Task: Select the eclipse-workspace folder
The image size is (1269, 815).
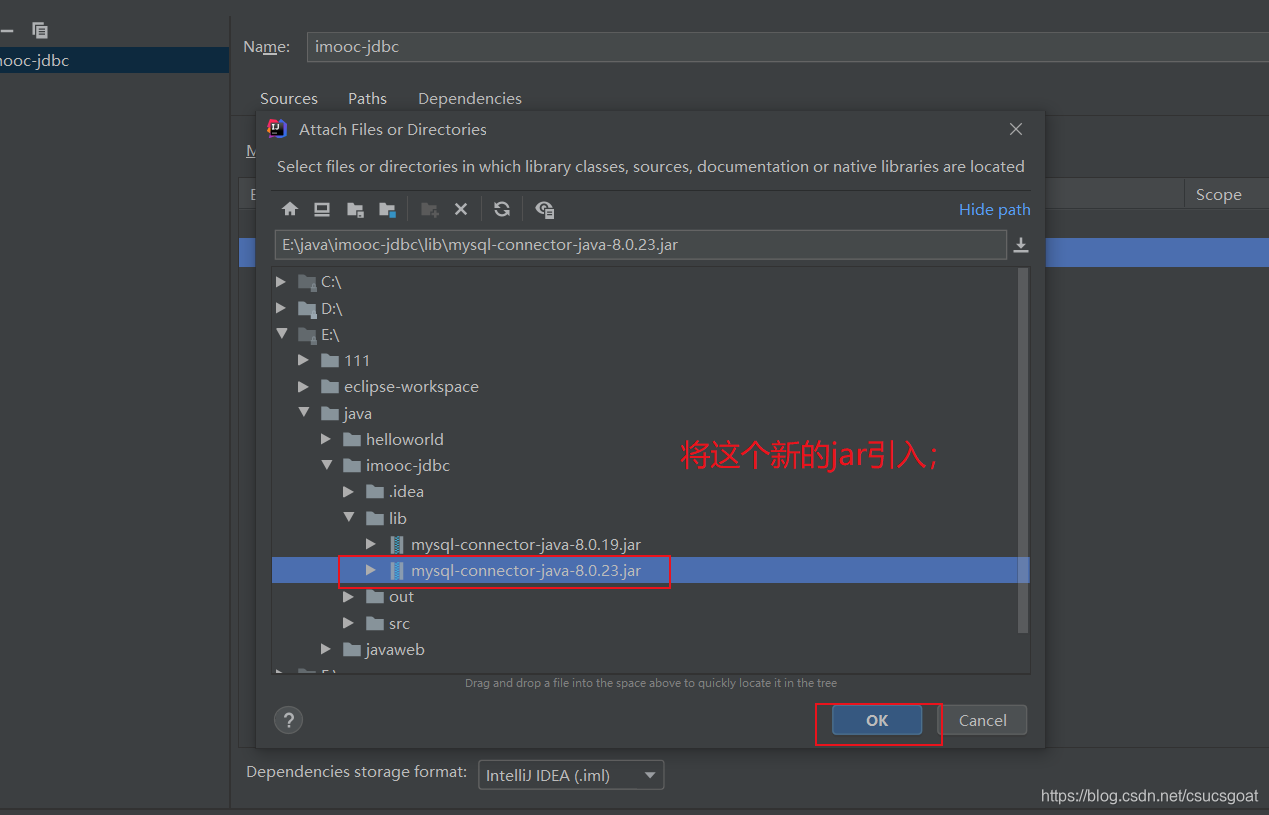Action: pyautogui.click(x=411, y=386)
